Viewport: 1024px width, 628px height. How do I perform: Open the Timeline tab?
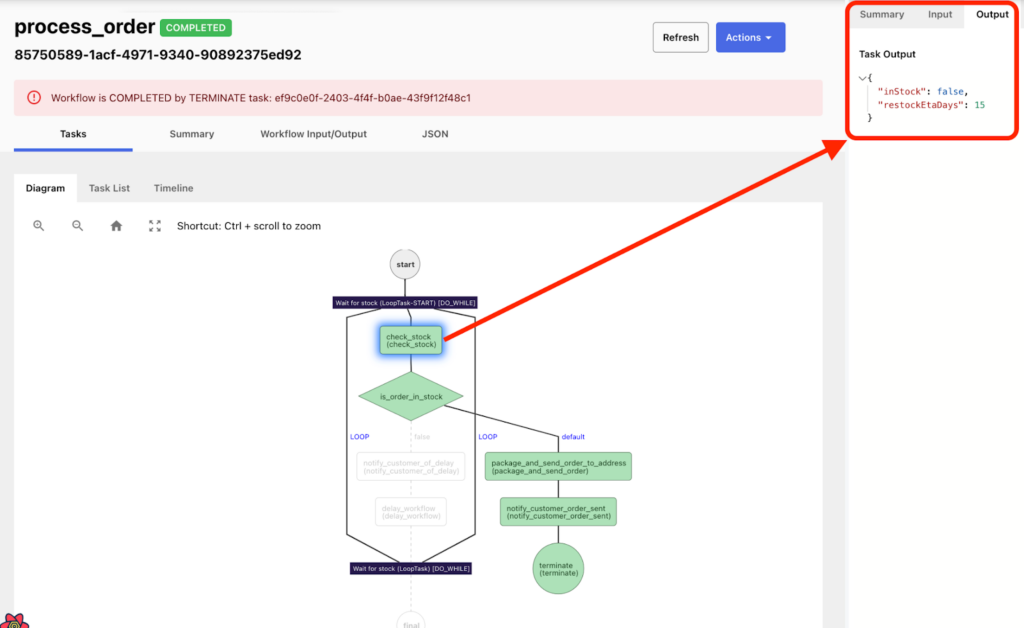[x=173, y=188]
